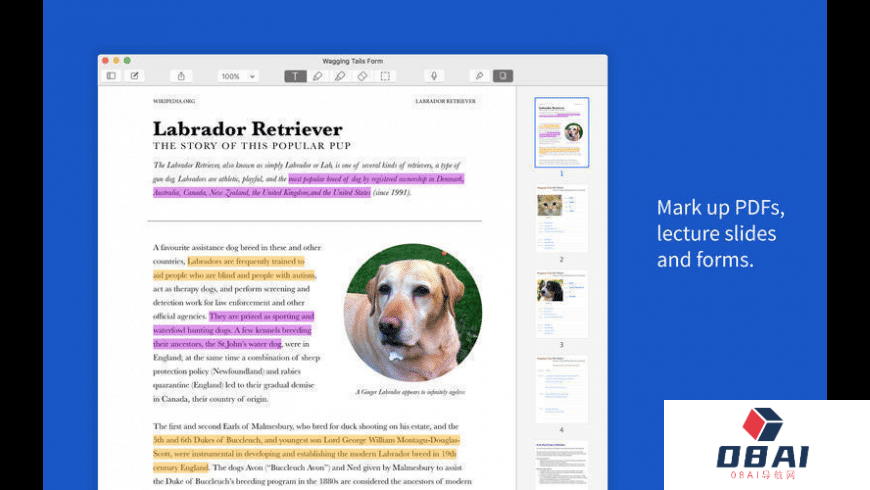Click the window title 'Wagging Tails Form'
The width and height of the screenshot is (870, 490).
(352, 61)
